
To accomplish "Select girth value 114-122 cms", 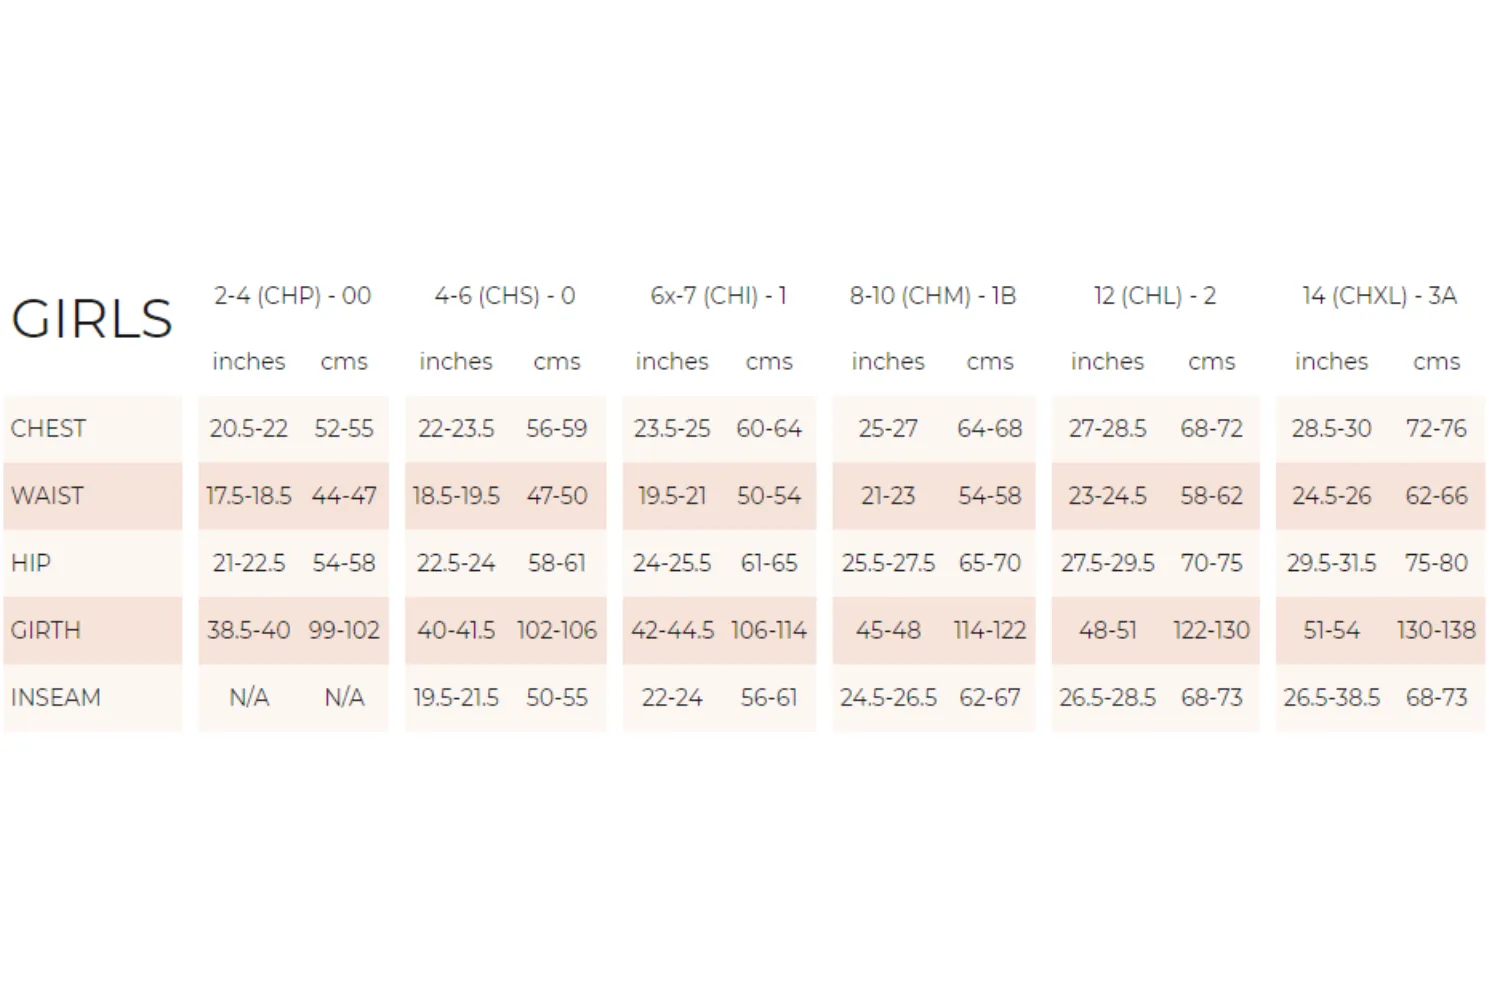I will pos(990,630).
